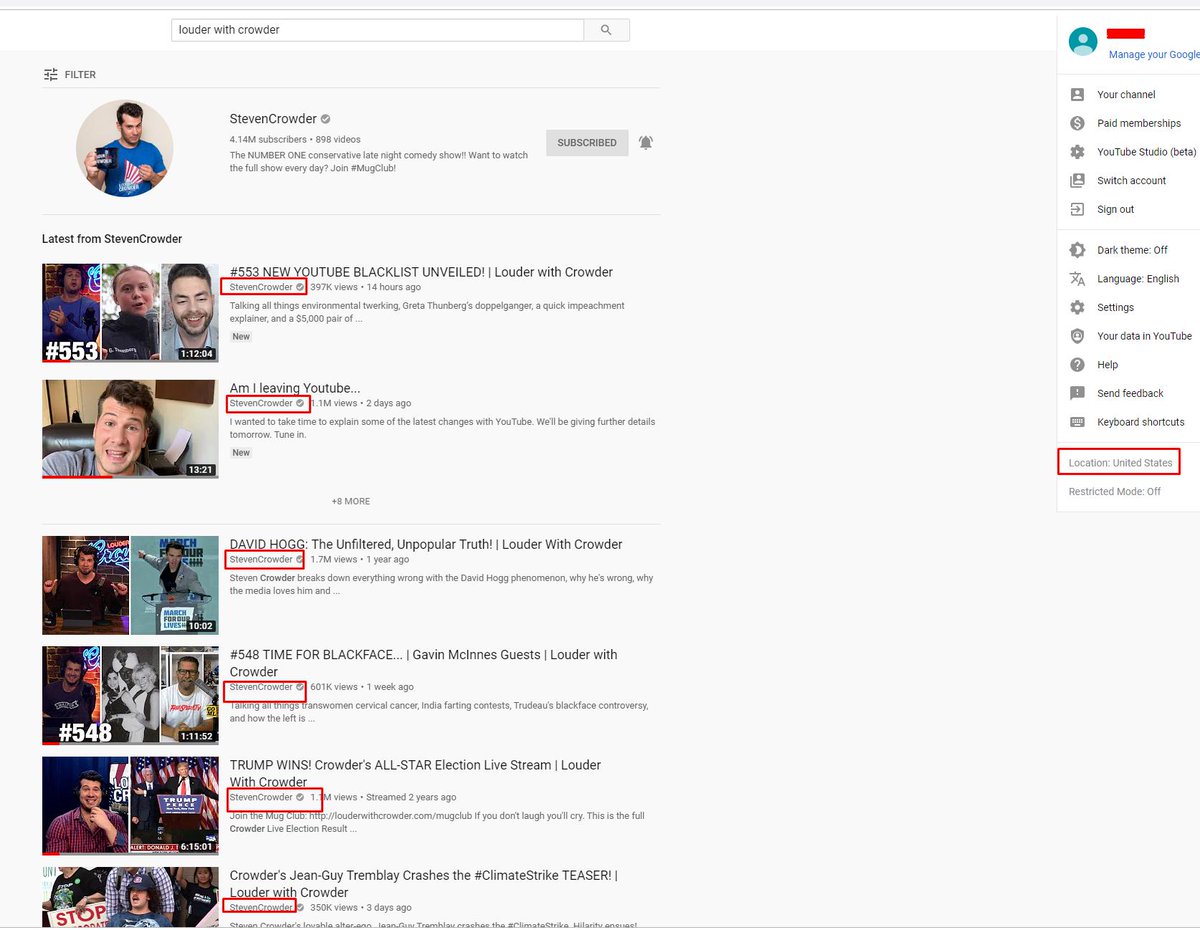Click the notification bell beside SUBSCRIBED
1200x930 pixels.
pyautogui.click(x=646, y=142)
